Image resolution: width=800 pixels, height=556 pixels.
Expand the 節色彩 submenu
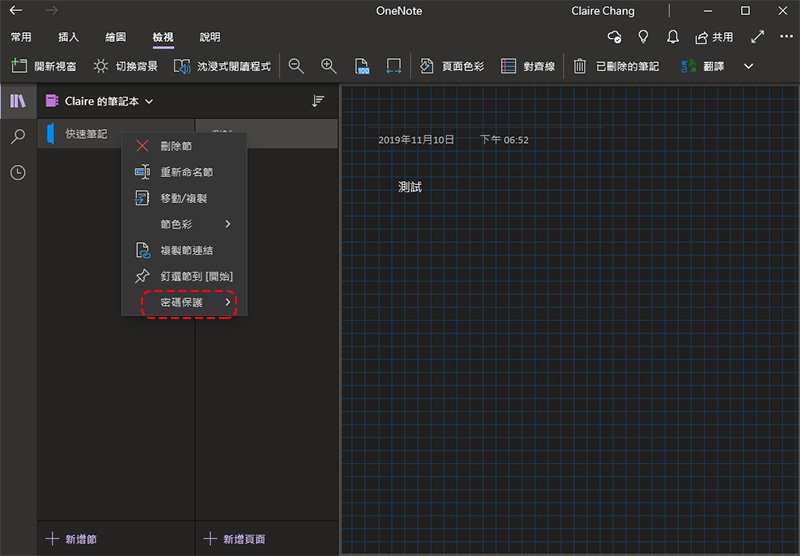tap(184, 224)
